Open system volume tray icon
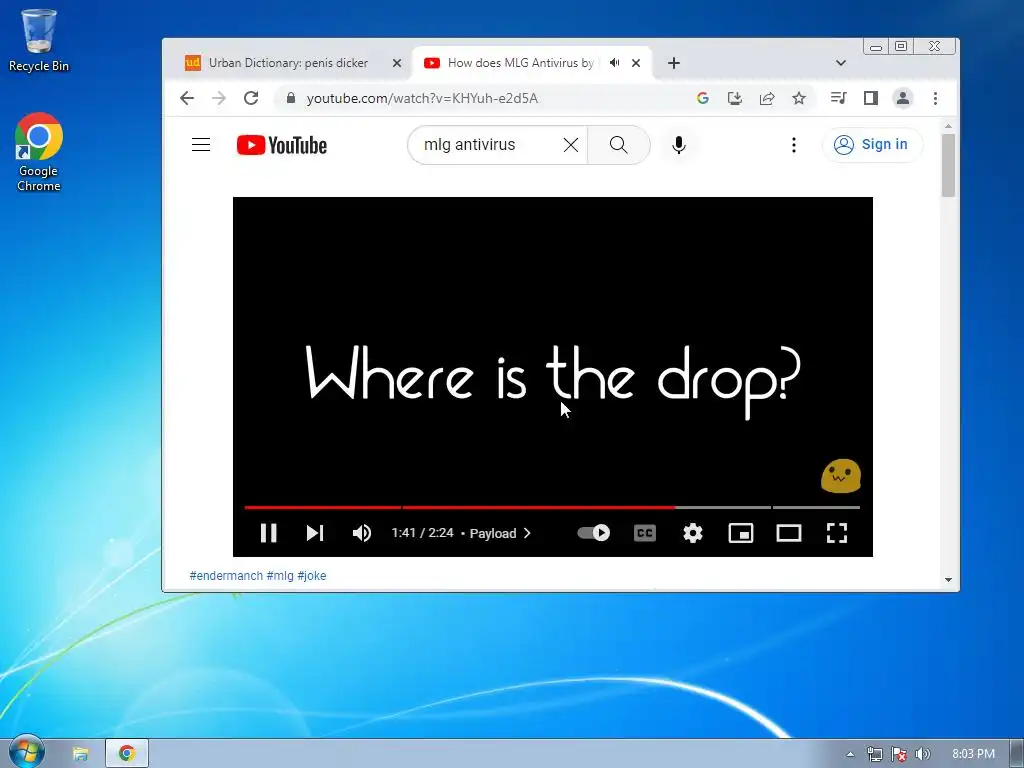Image resolution: width=1024 pixels, height=768 pixels. [x=922, y=754]
